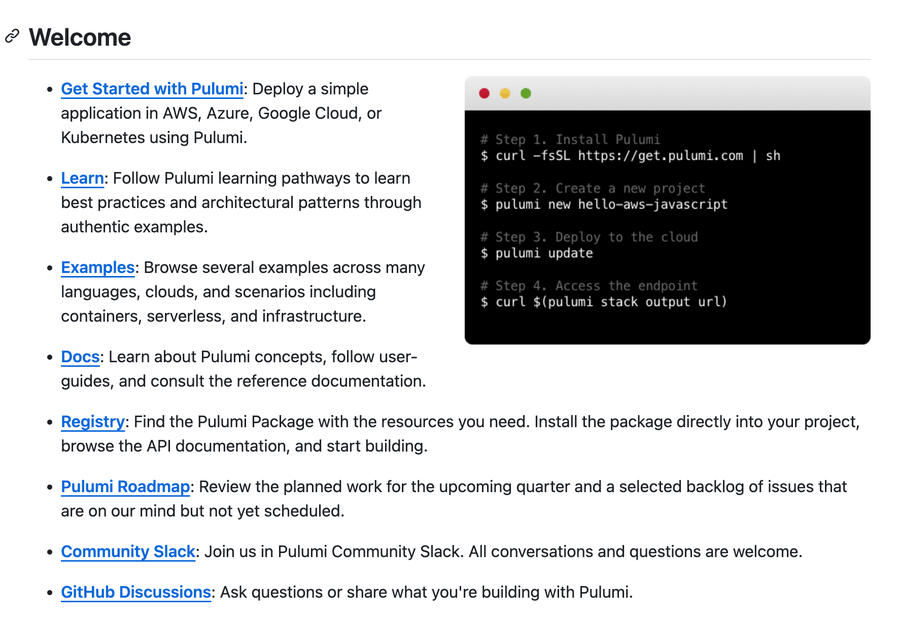Click the '# Step 4. Access the endpoint' comment
899x619 pixels.
(x=589, y=285)
